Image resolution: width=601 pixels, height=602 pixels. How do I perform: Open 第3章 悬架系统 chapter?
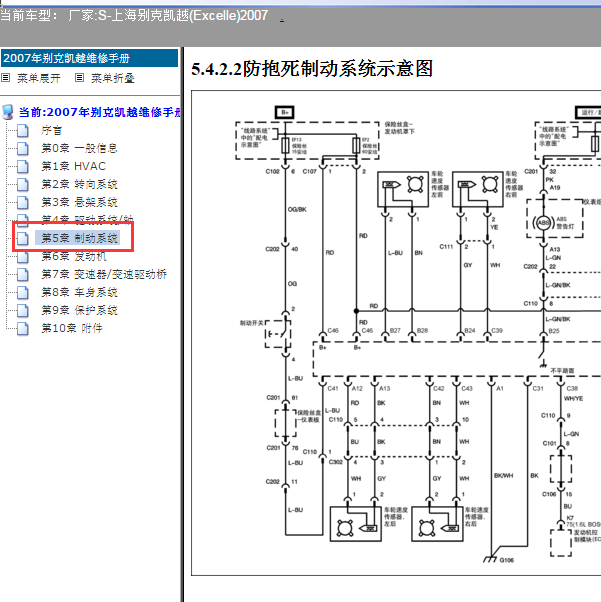click(x=79, y=202)
